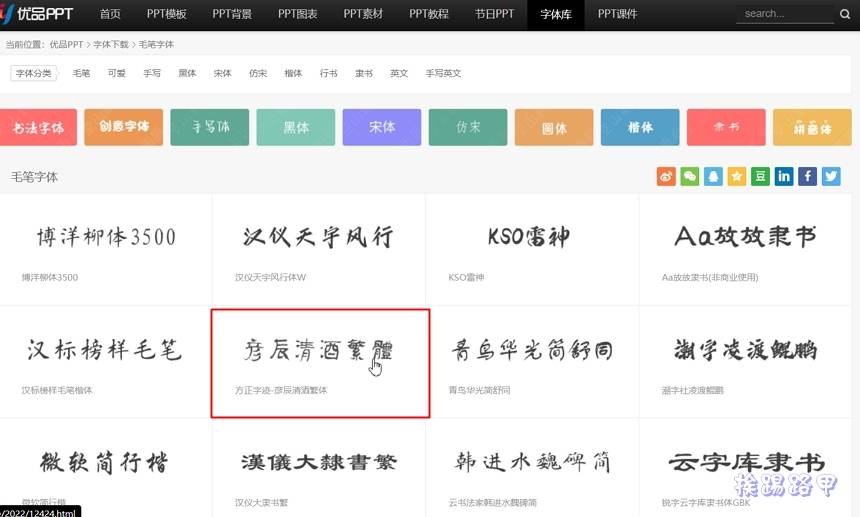Filter by 英文 category
This screenshot has width=860, height=517.
coord(399,73)
